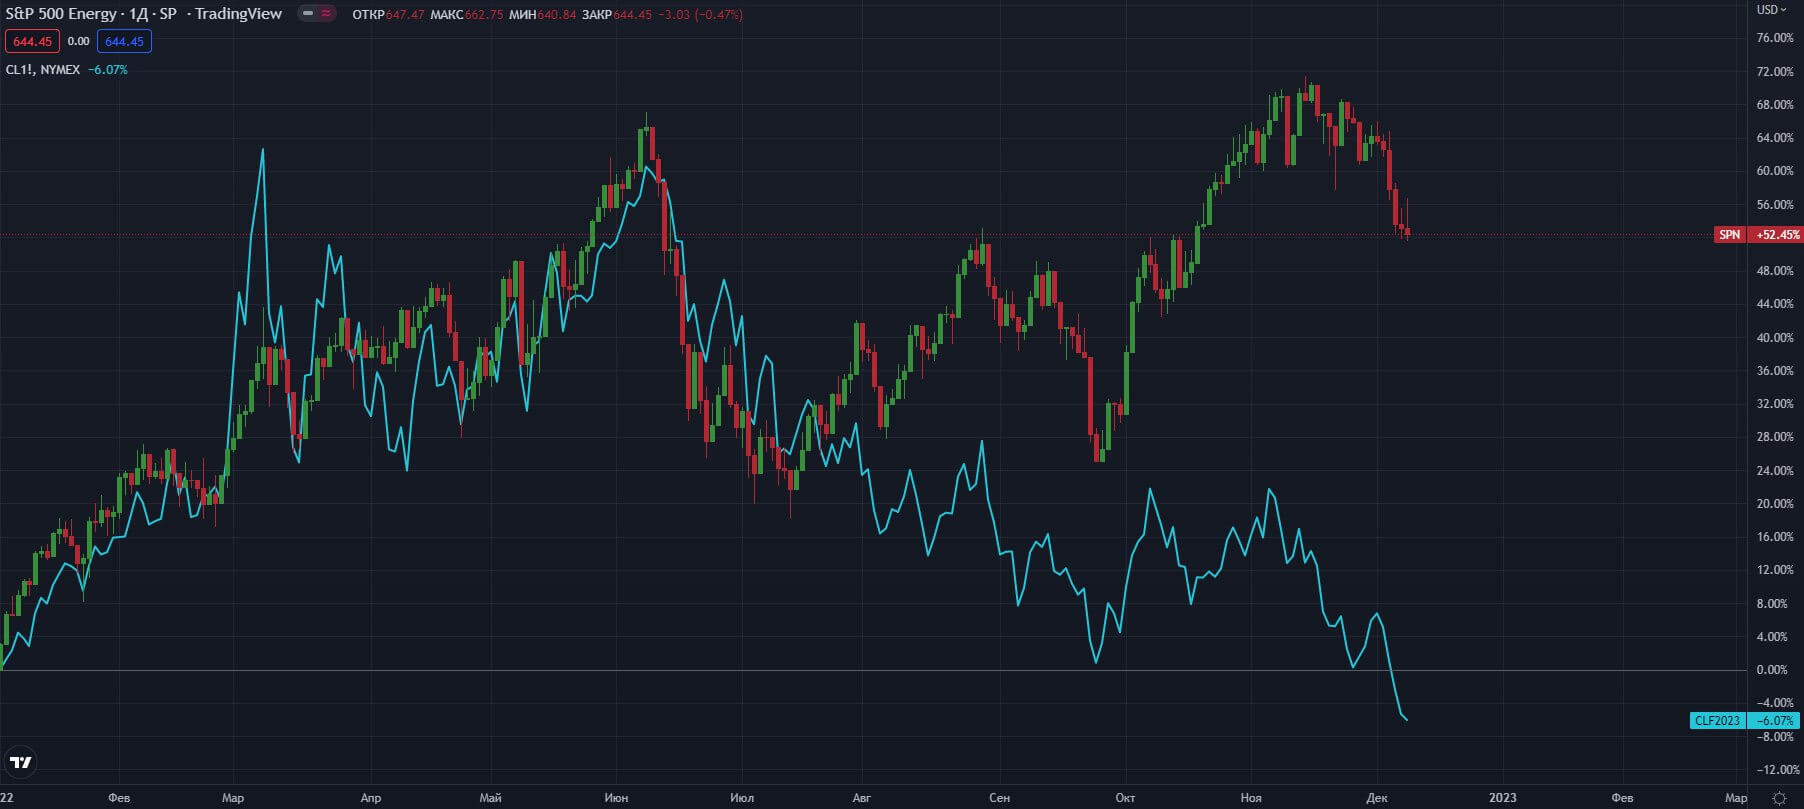
Task: Click the red 644.45 sell price button
Action: click(x=32, y=42)
